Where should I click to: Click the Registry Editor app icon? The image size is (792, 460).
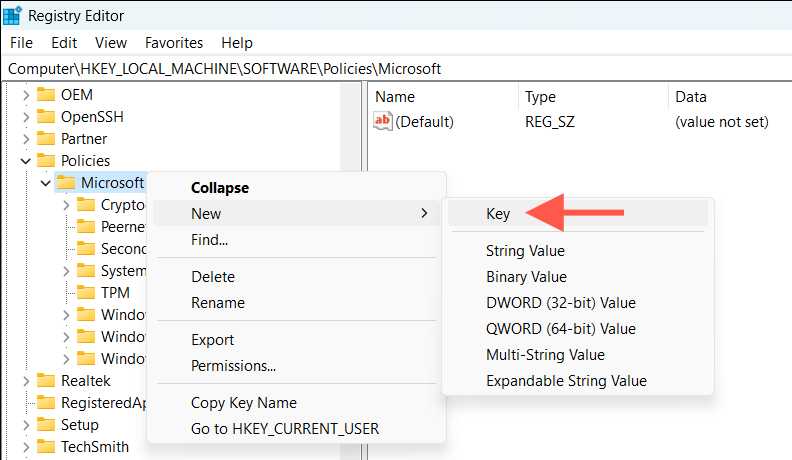(15, 16)
